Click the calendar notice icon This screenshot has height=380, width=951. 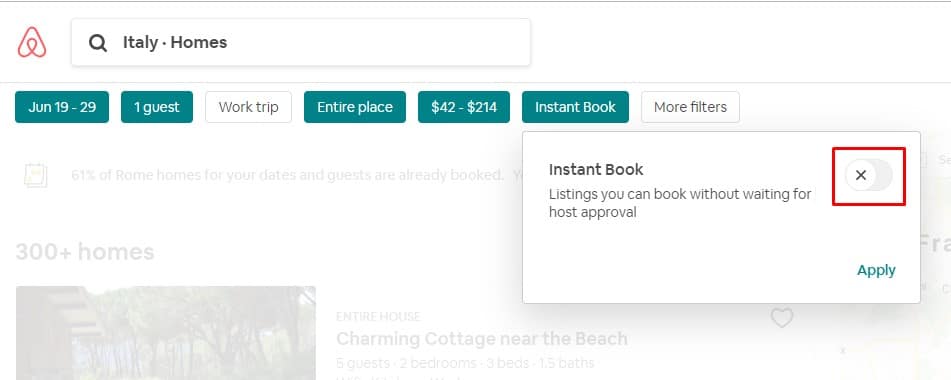pyautogui.click(x=35, y=175)
